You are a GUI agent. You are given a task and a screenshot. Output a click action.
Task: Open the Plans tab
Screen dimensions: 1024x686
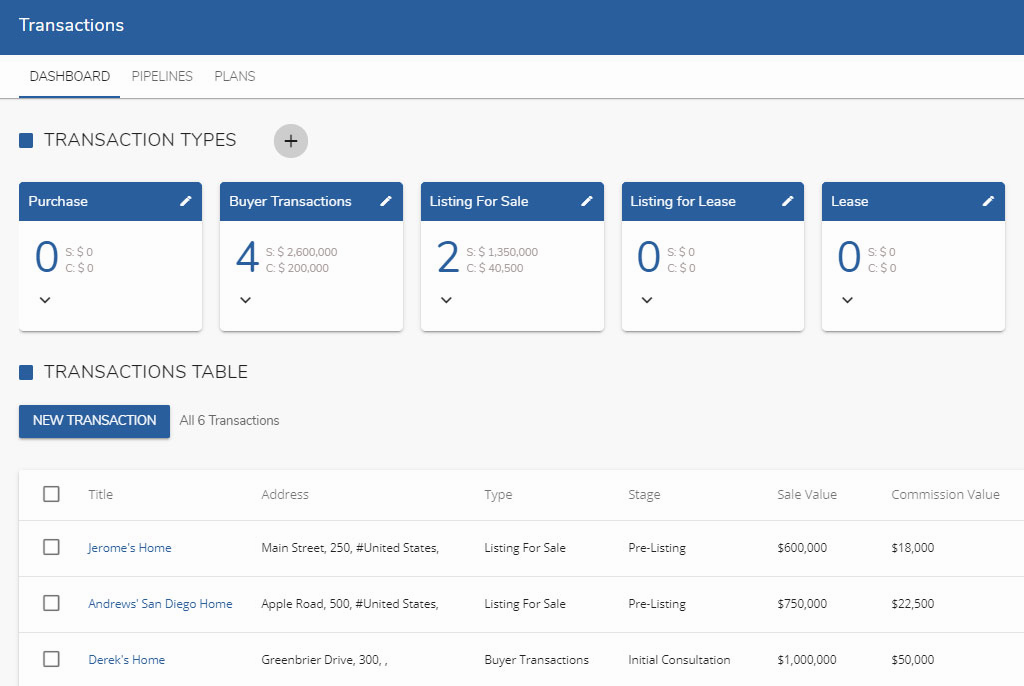click(235, 76)
